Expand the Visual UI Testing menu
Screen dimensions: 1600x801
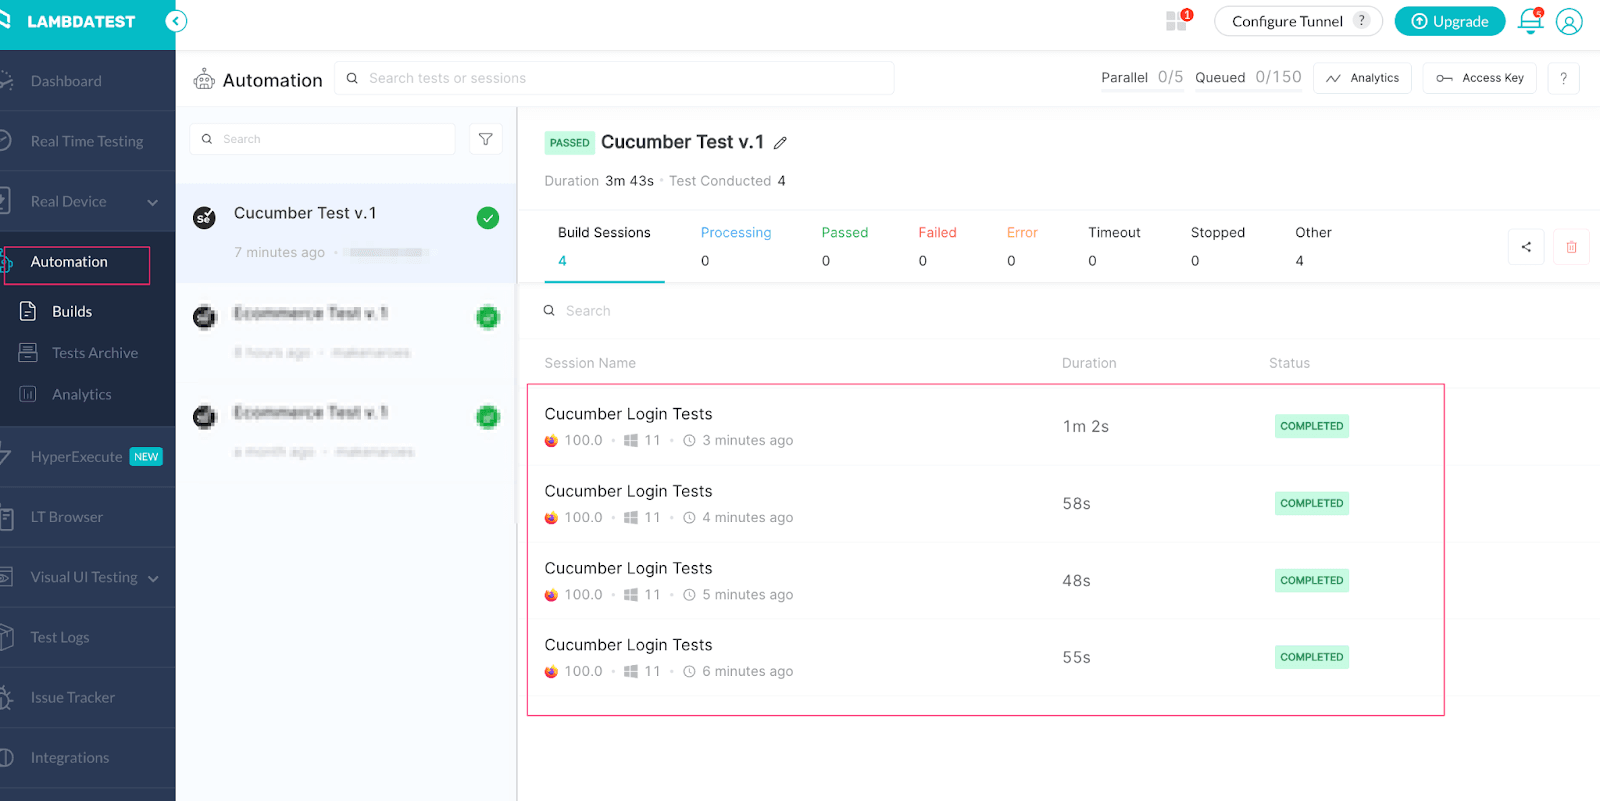point(153,578)
